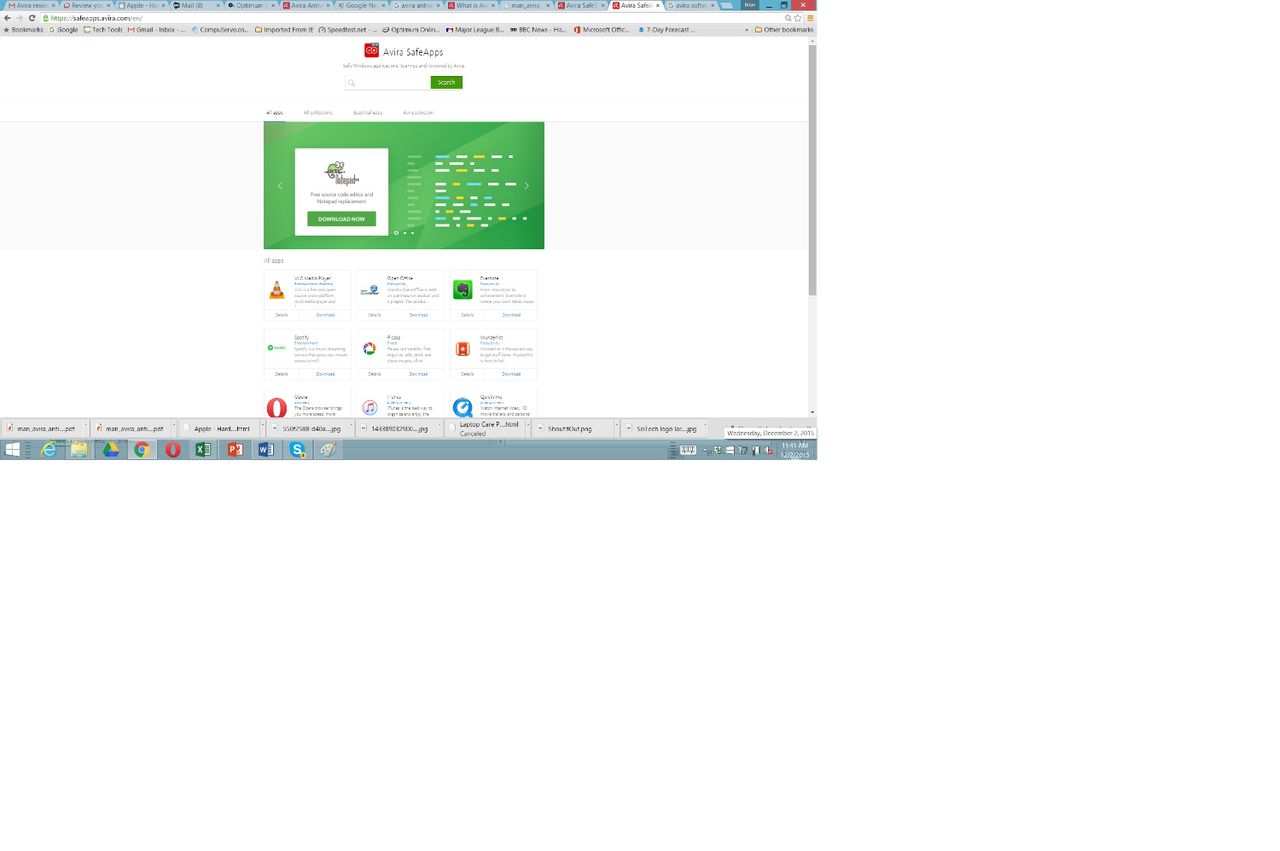Show previous banner slide

pyautogui.click(x=280, y=186)
